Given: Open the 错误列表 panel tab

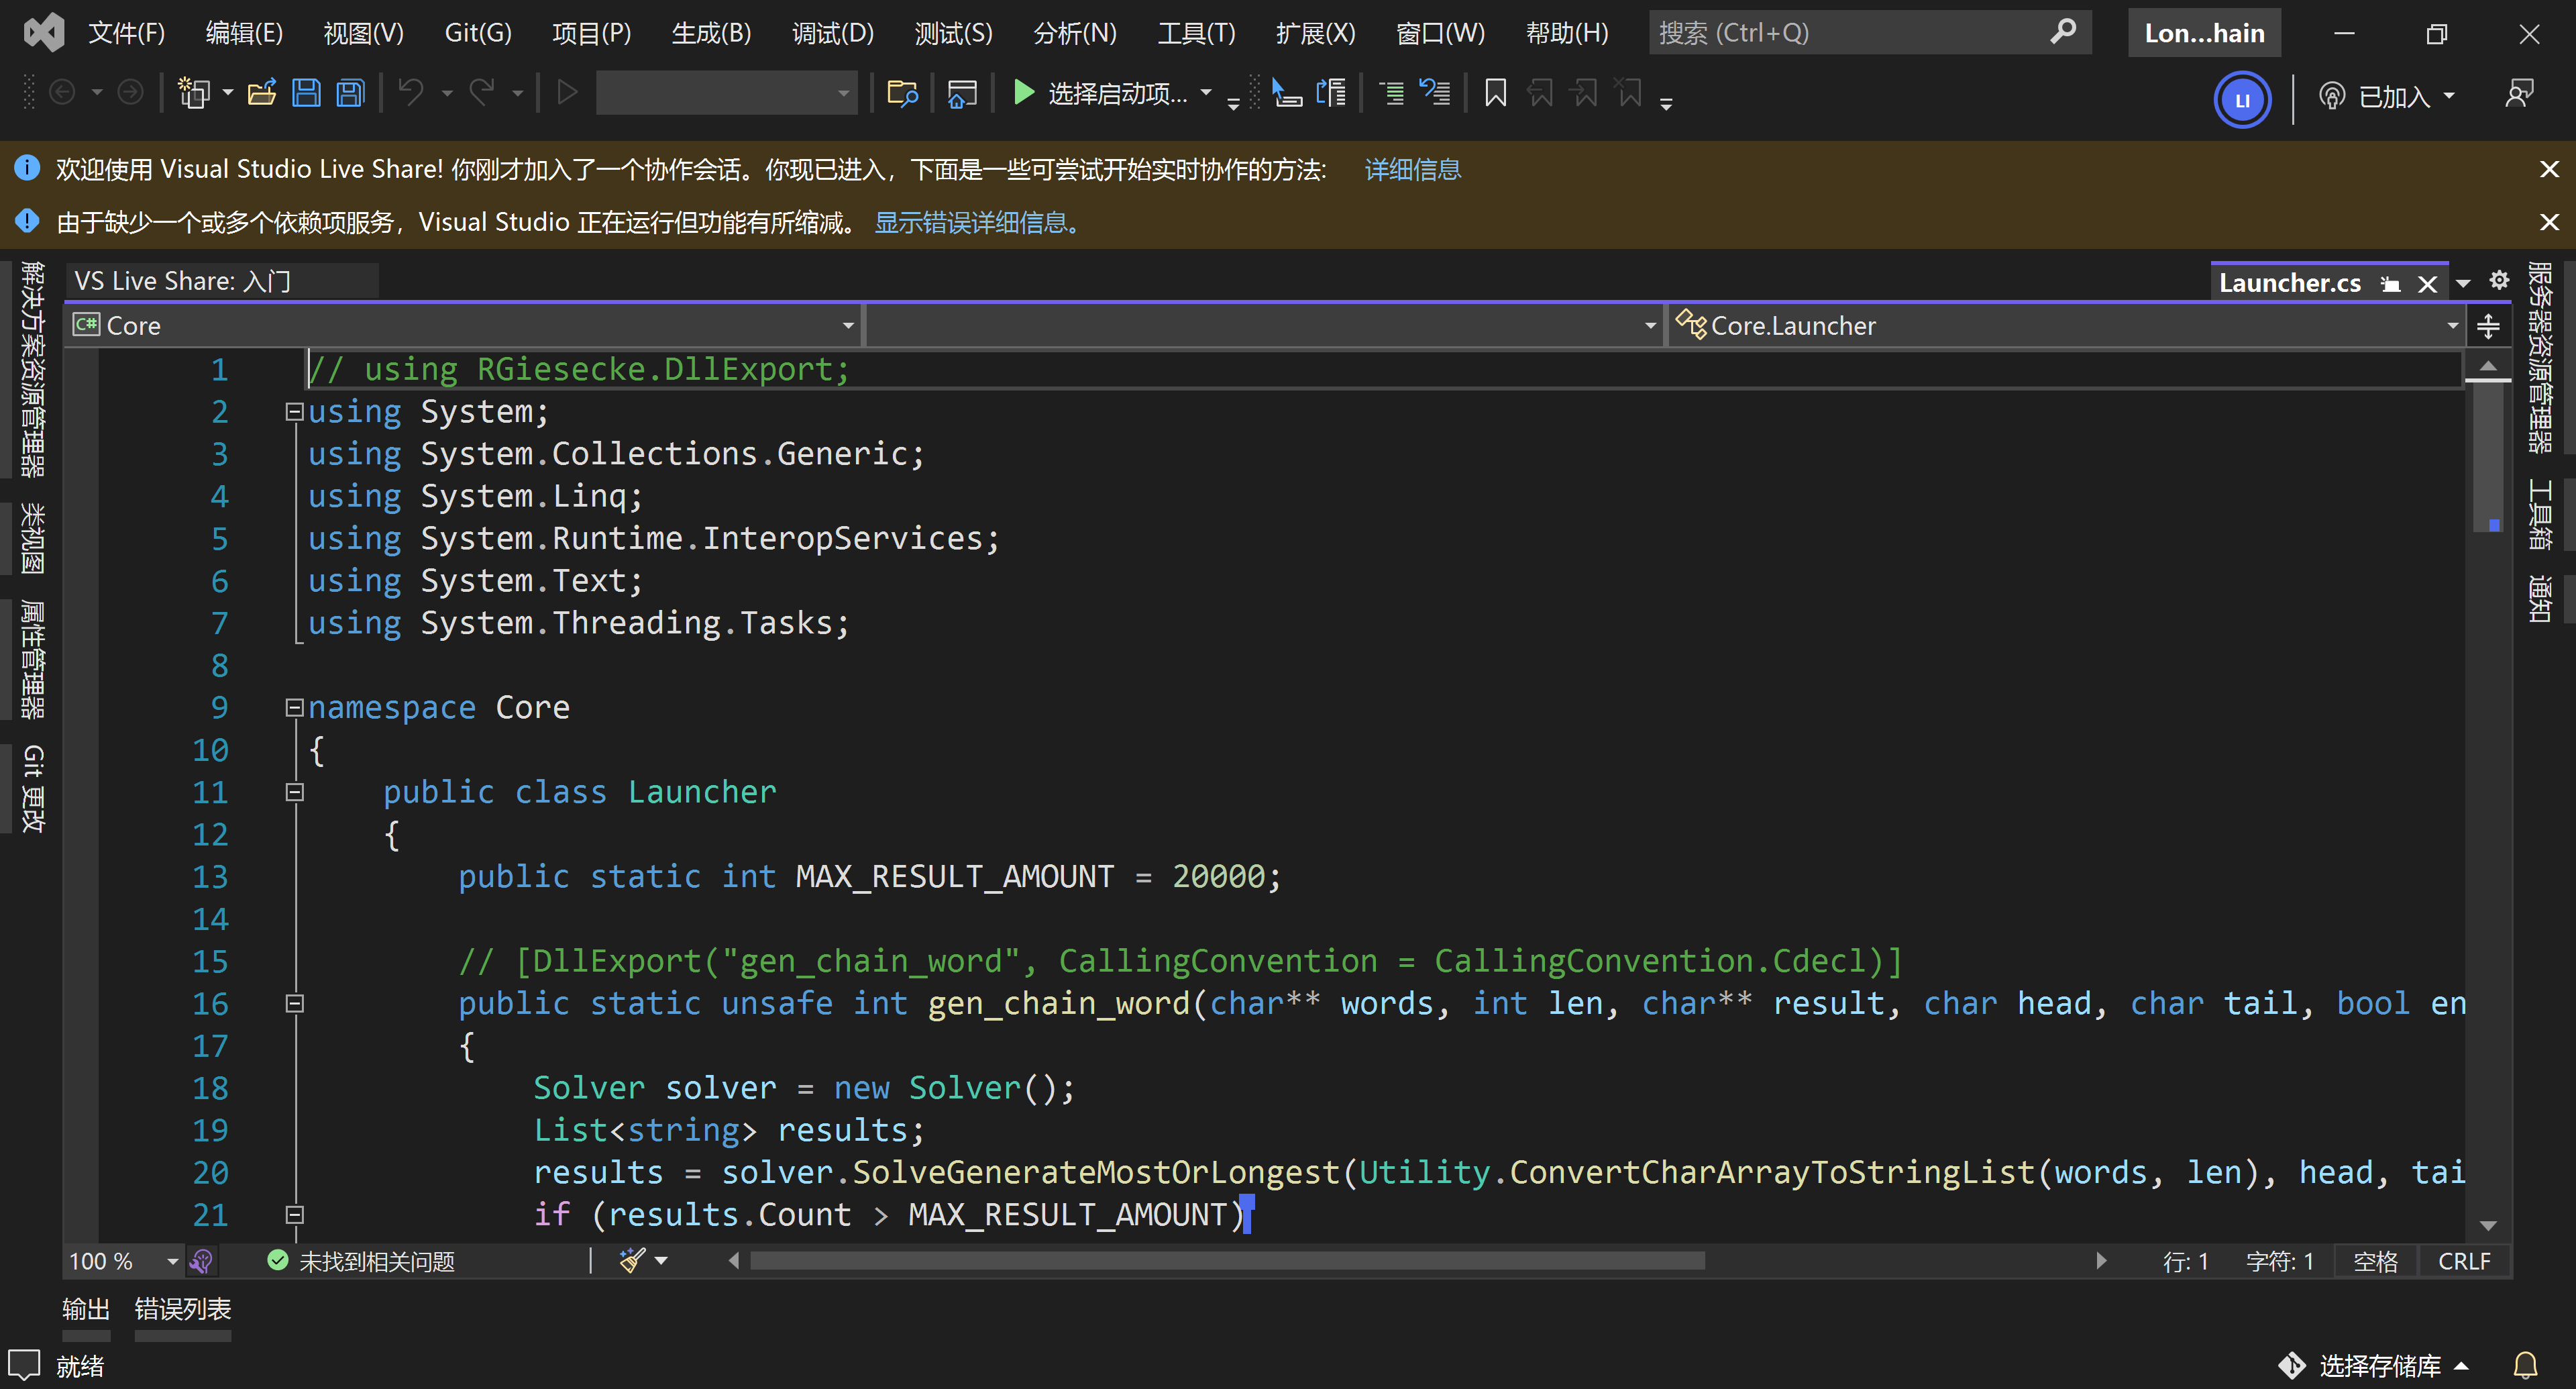Looking at the screenshot, I should 183,1309.
